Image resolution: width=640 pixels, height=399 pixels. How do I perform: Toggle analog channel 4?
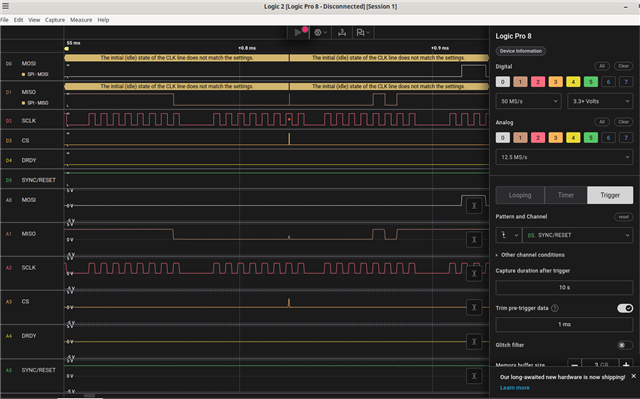point(573,137)
